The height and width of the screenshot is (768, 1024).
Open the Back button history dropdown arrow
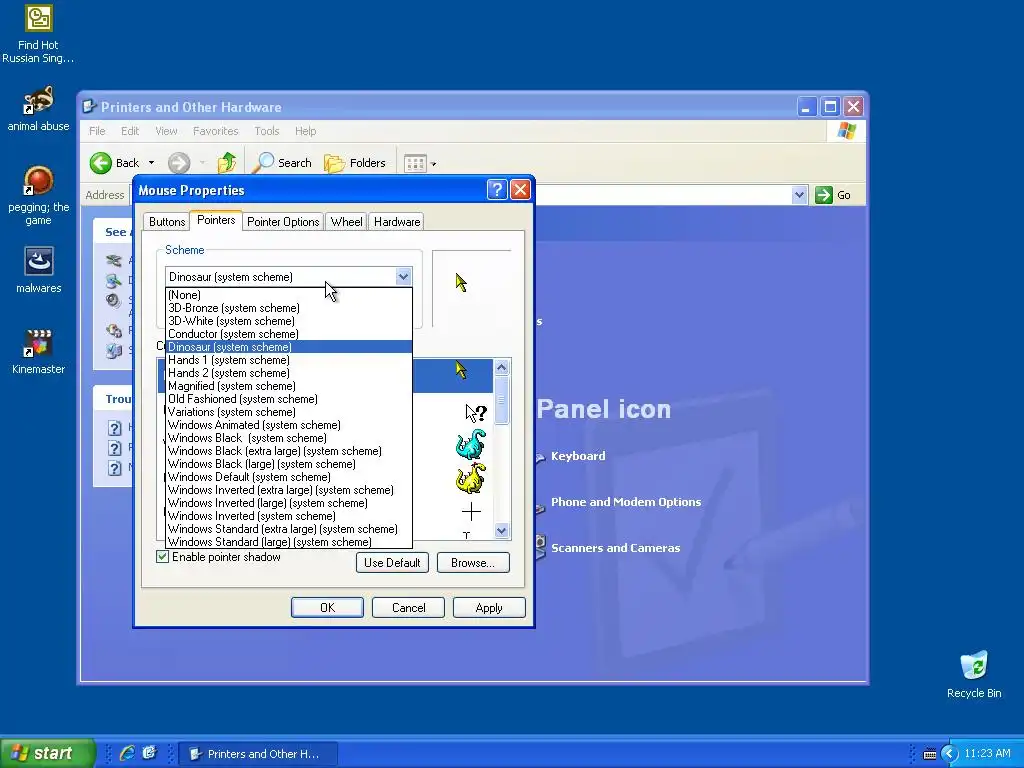tap(152, 163)
